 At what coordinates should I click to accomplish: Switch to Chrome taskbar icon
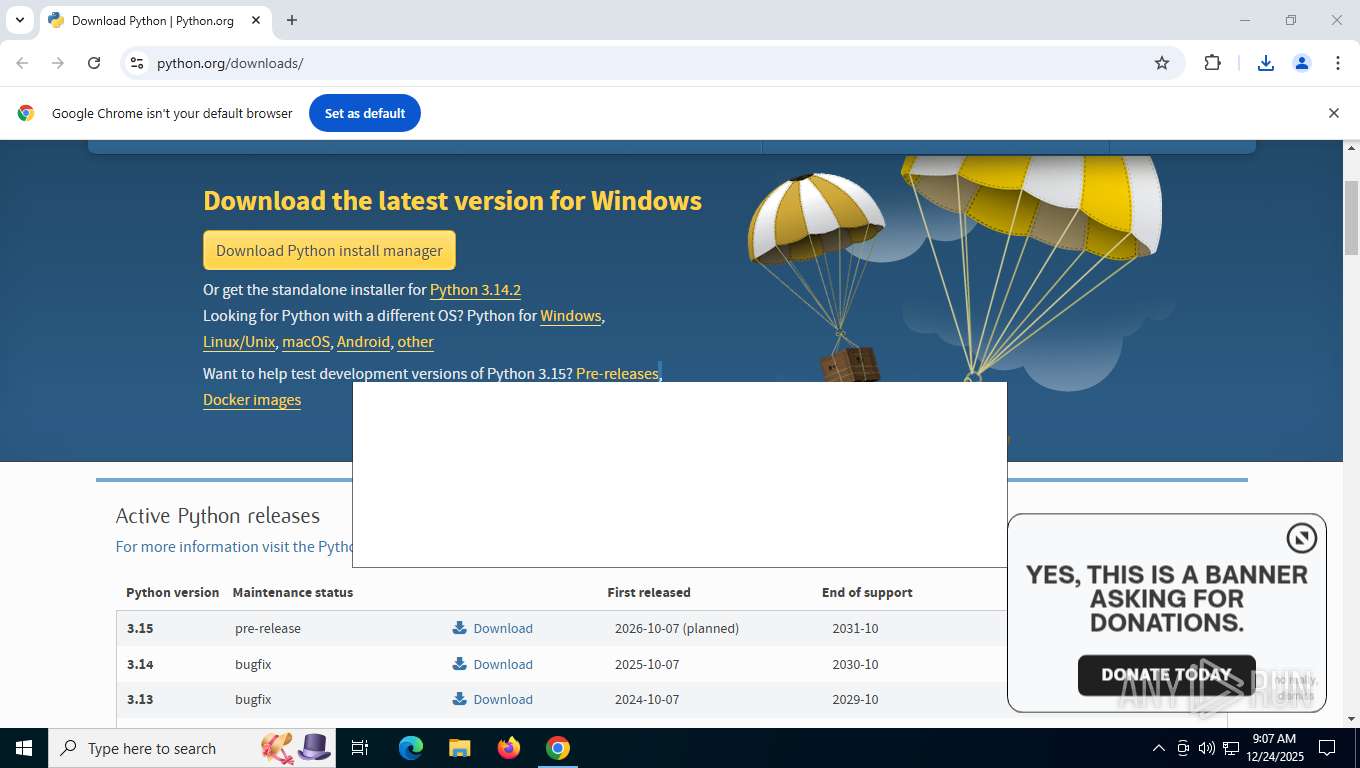click(x=558, y=748)
